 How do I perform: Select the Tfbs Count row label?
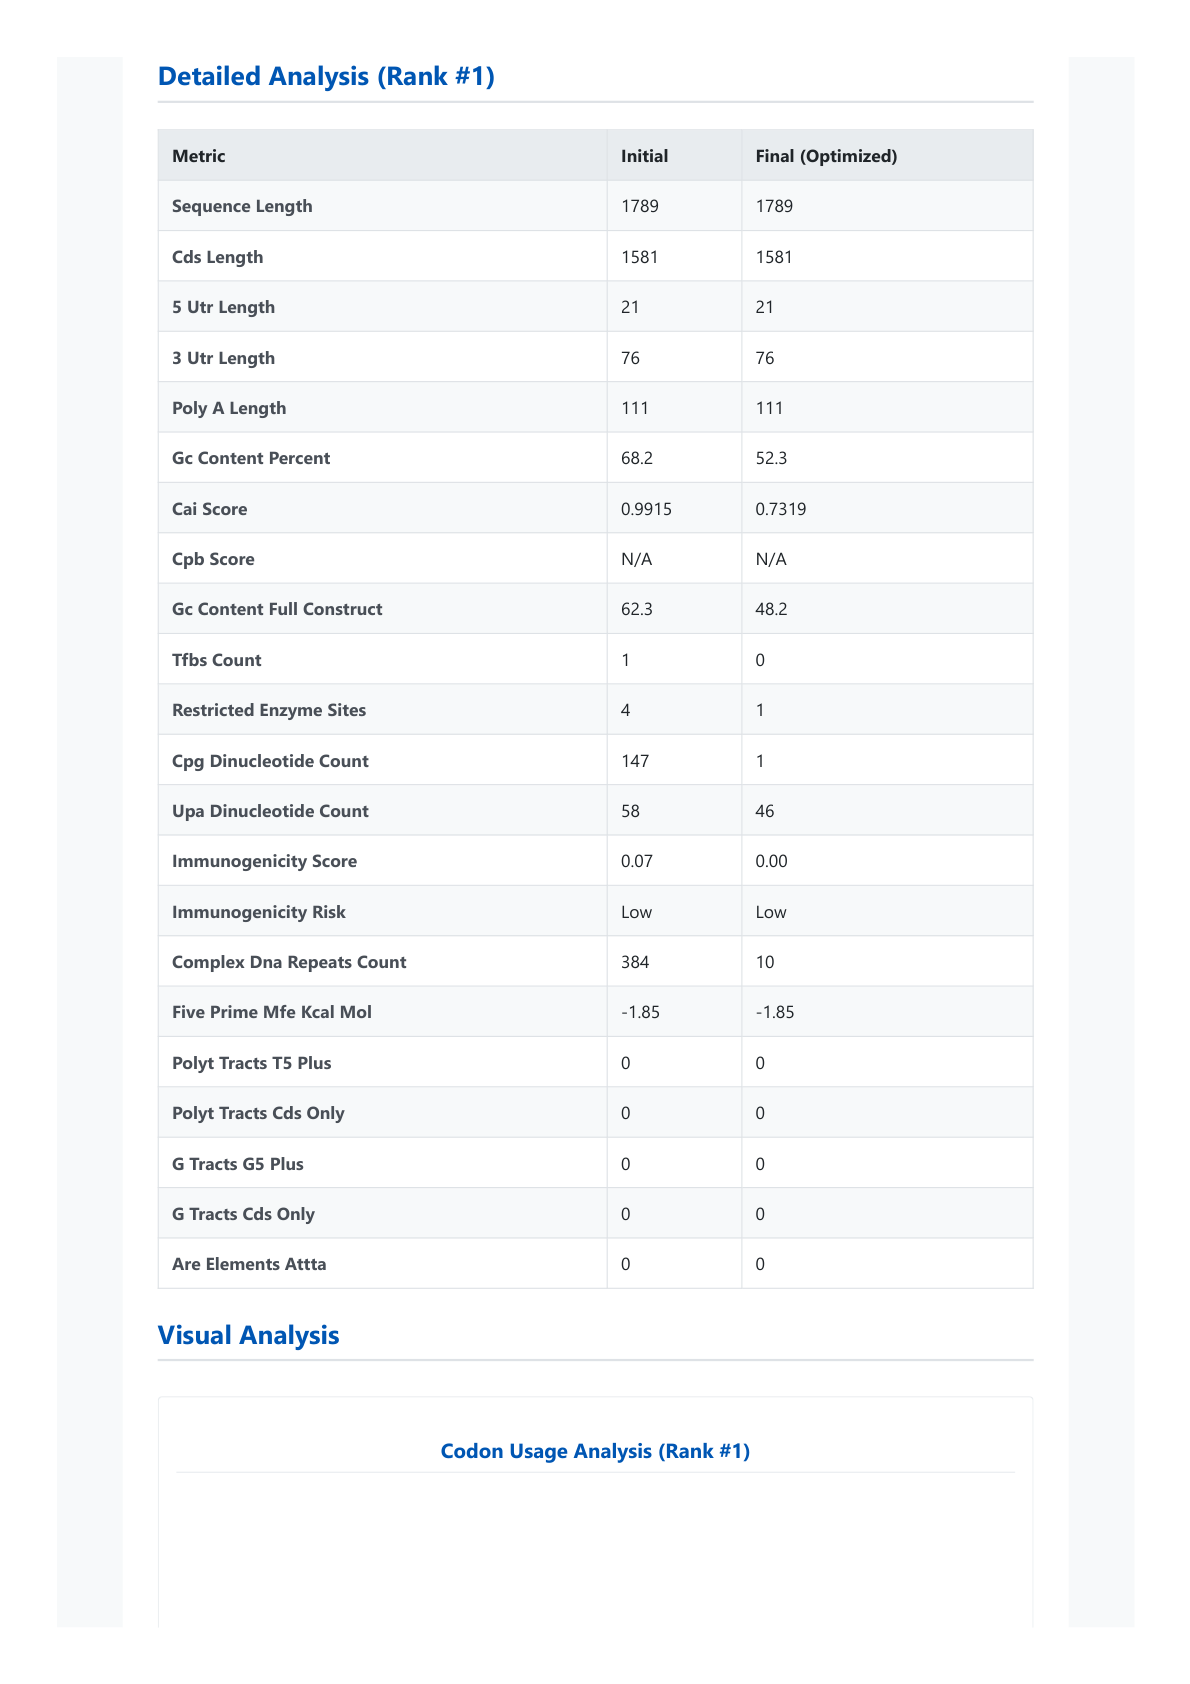pyautogui.click(x=216, y=660)
